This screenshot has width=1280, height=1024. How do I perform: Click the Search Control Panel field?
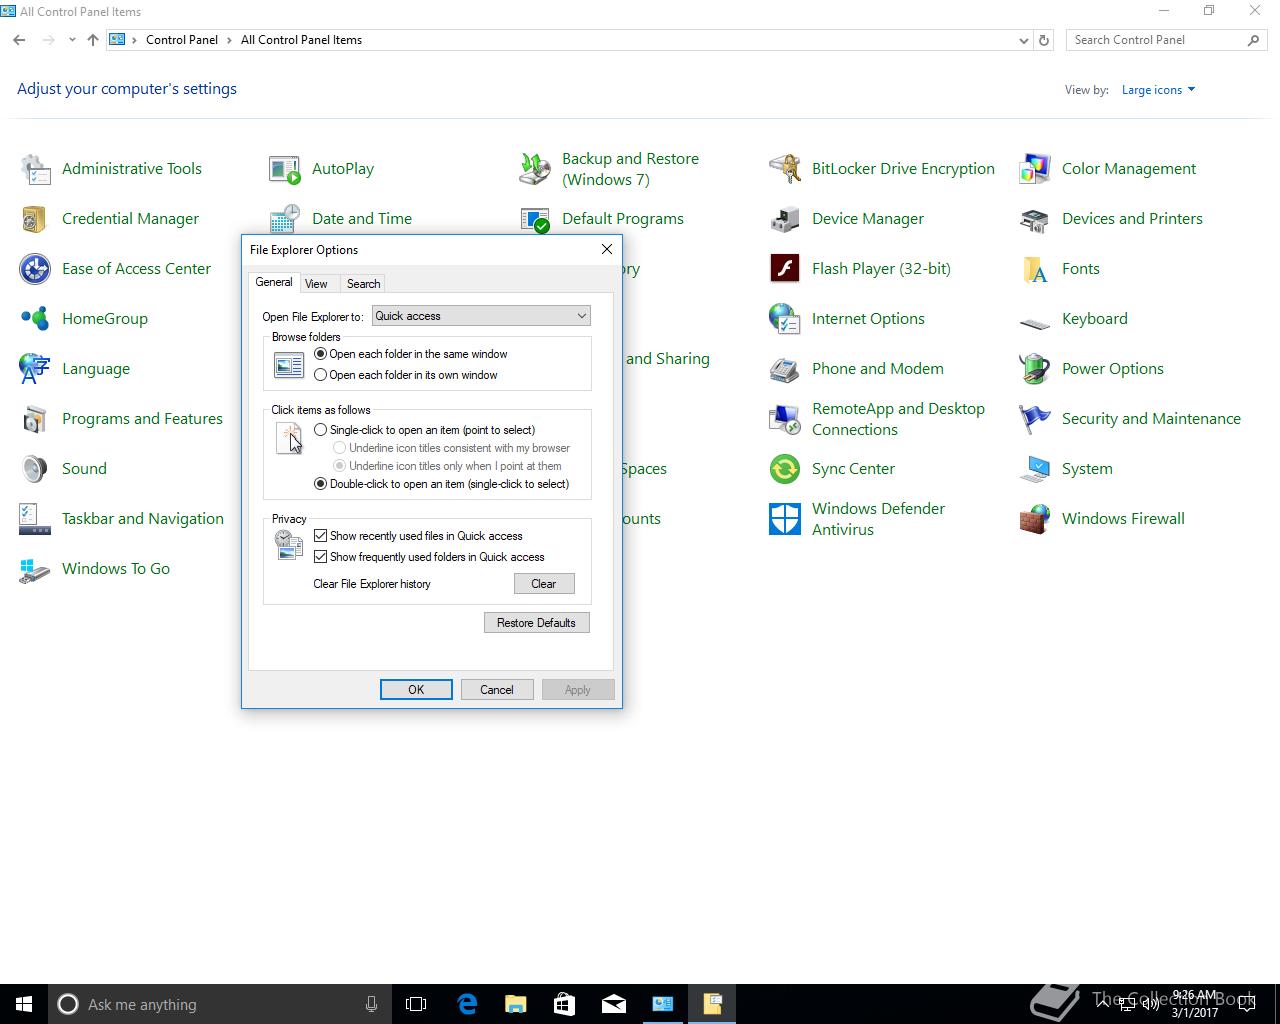point(1166,40)
